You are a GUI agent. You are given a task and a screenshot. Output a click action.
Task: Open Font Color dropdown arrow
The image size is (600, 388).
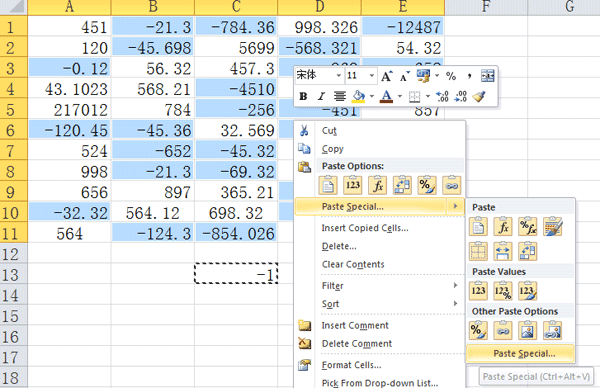[399, 96]
